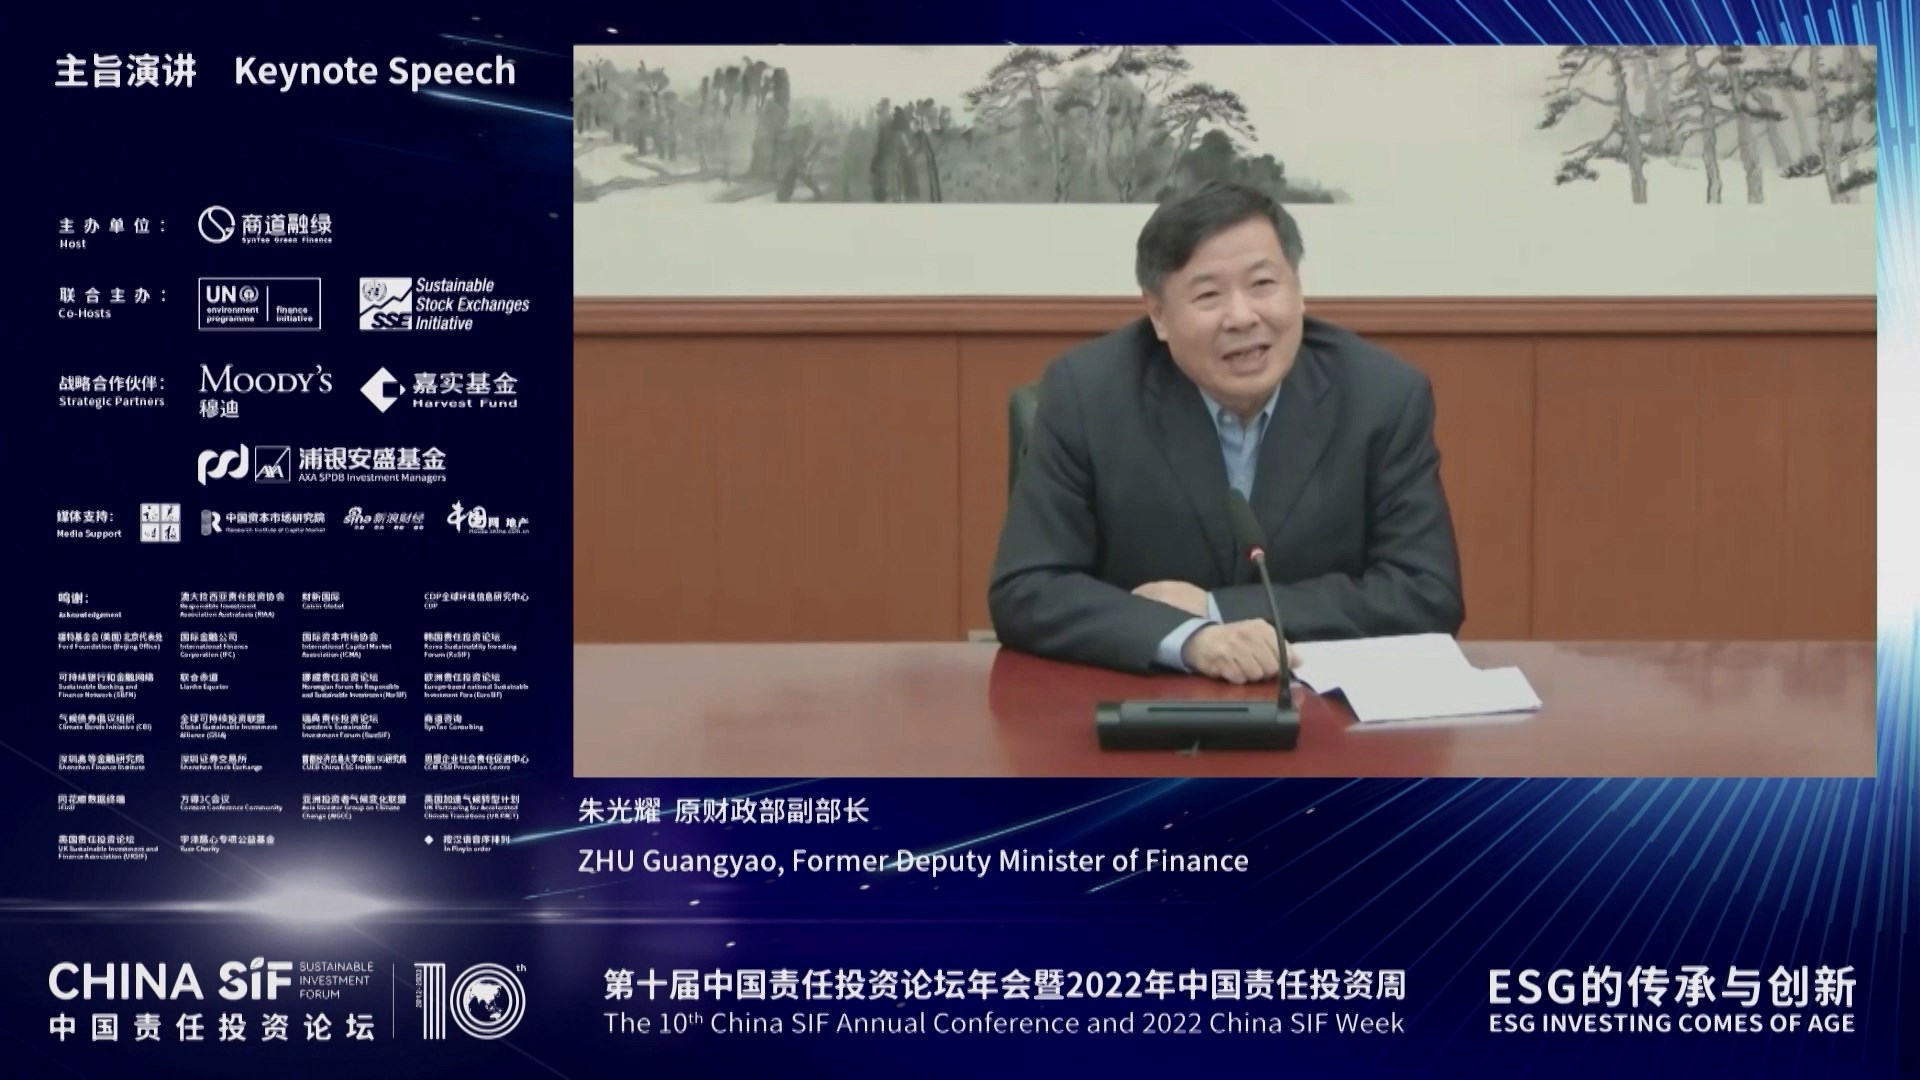This screenshot has height=1080, width=1920.
Task: Click the Shenzhen Stock Exchange acknowledgement entry
Action: 221,763
